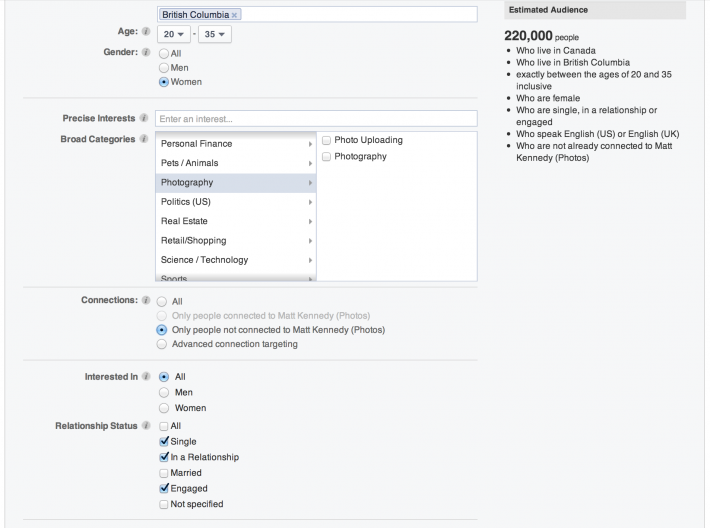Open the maximum age dropdown showing 35
710x528 pixels.
click(215, 34)
